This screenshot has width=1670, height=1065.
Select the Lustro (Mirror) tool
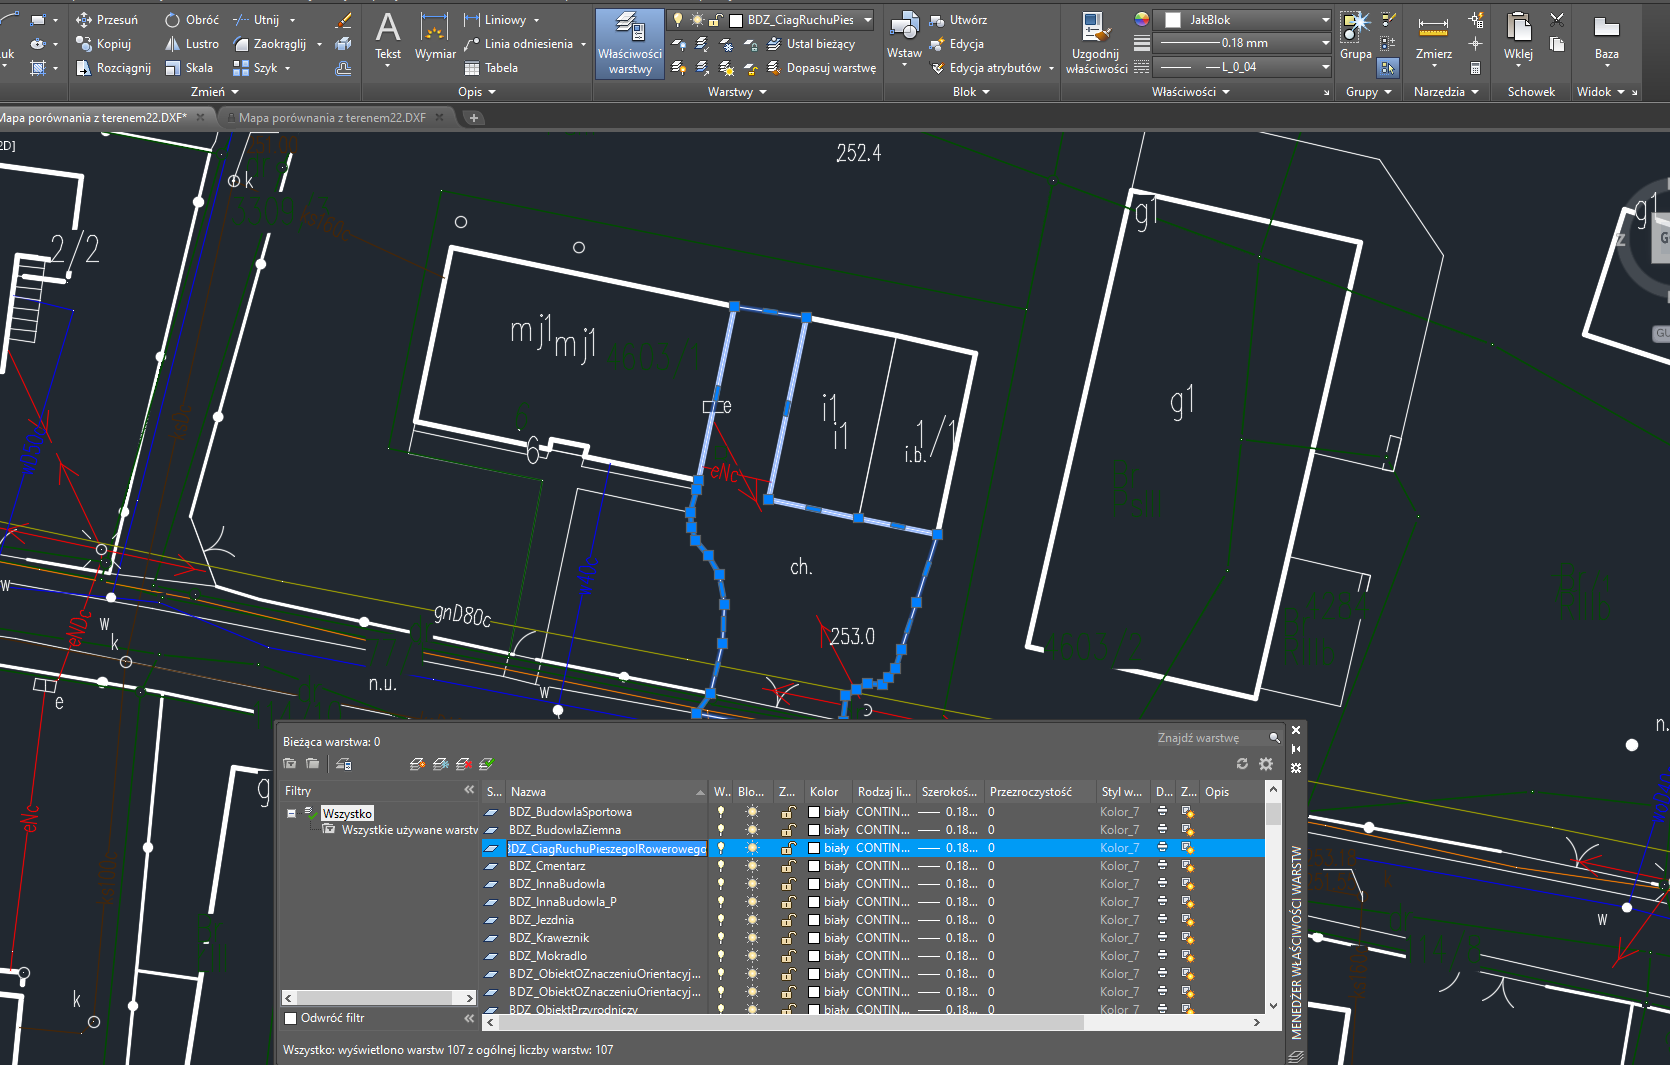point(191,44)
